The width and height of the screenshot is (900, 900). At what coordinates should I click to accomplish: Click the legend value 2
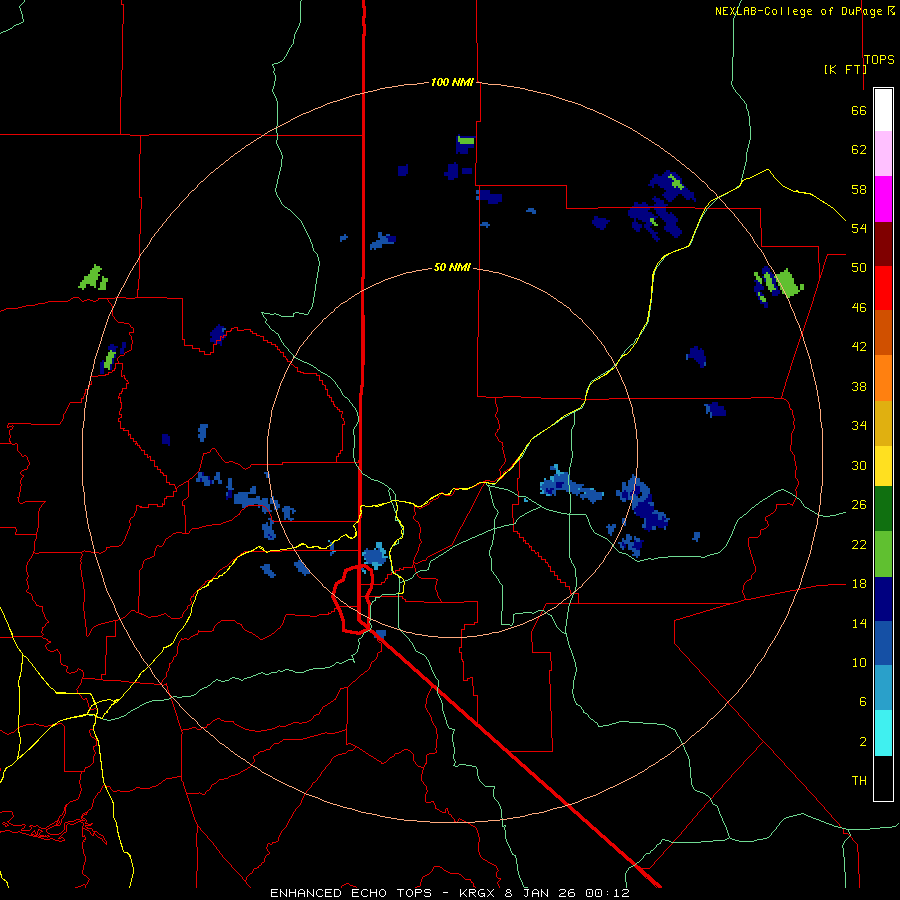click(x=863, y=742)
